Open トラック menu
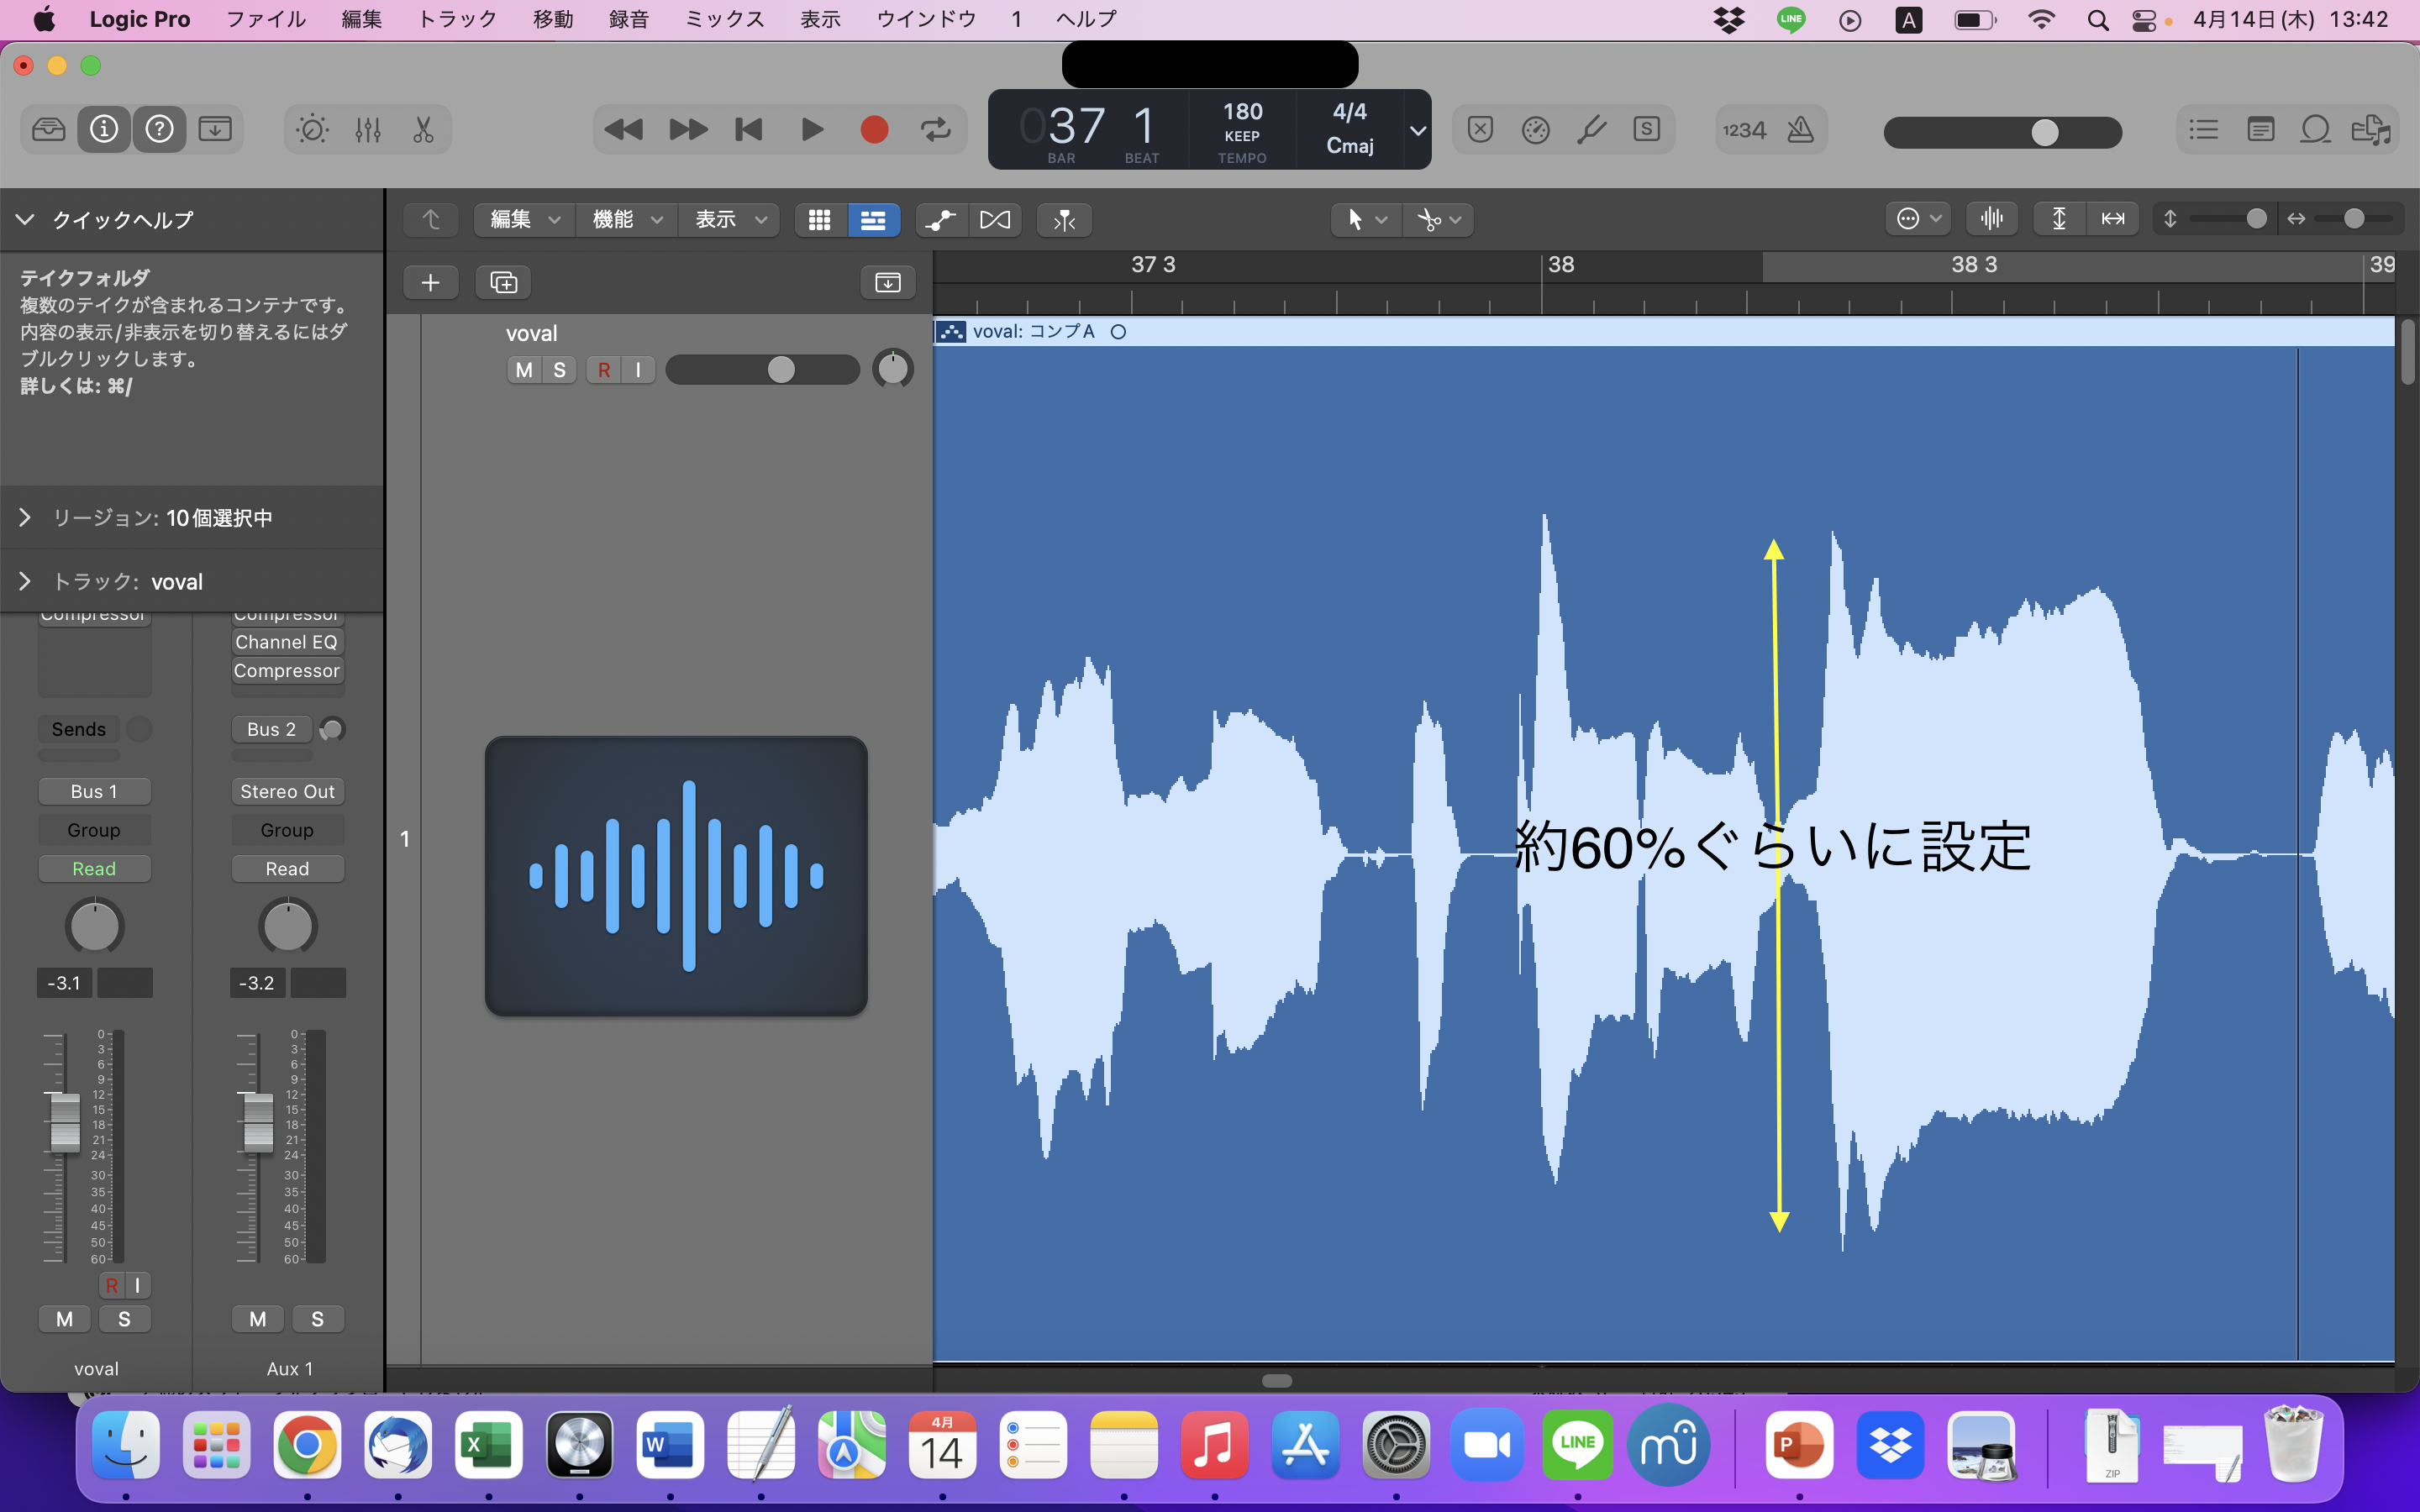This screenshot has height=1512, width=2420. coord(457,19)
